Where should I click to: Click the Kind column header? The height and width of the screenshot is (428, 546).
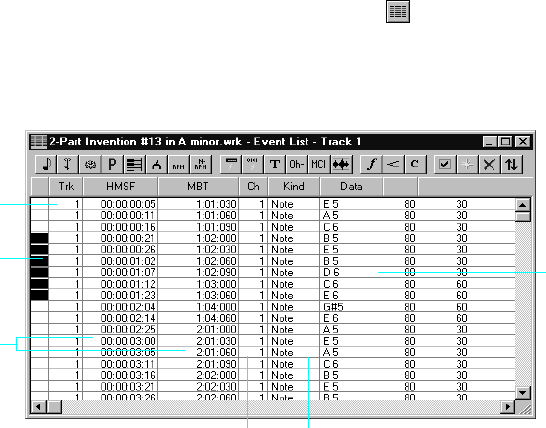click(294, 186)
